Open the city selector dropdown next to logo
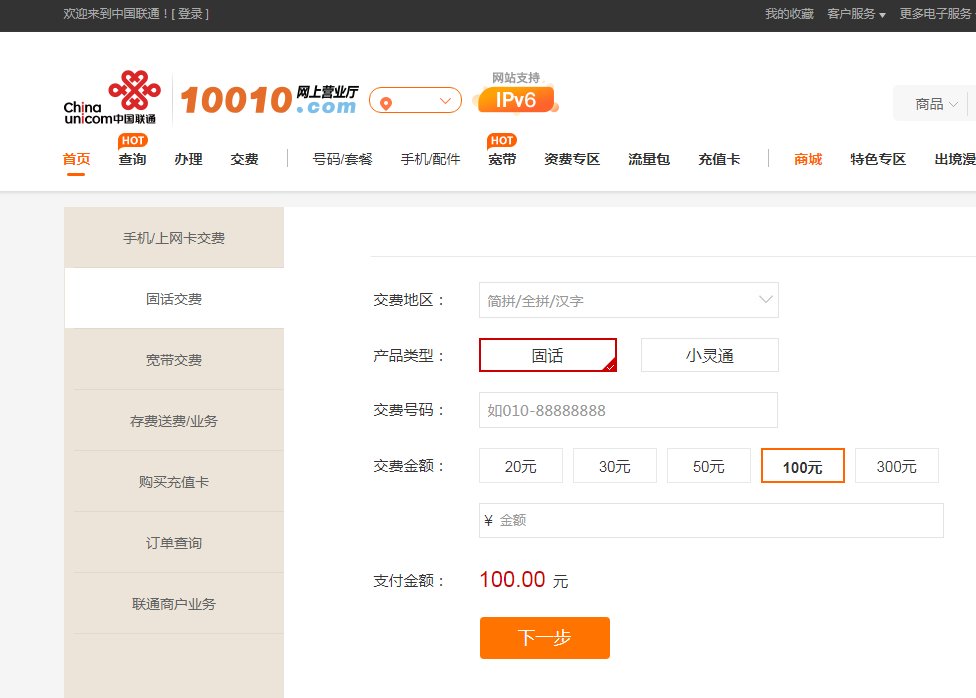This screenshot has width=976, height=698. [444, 100]
